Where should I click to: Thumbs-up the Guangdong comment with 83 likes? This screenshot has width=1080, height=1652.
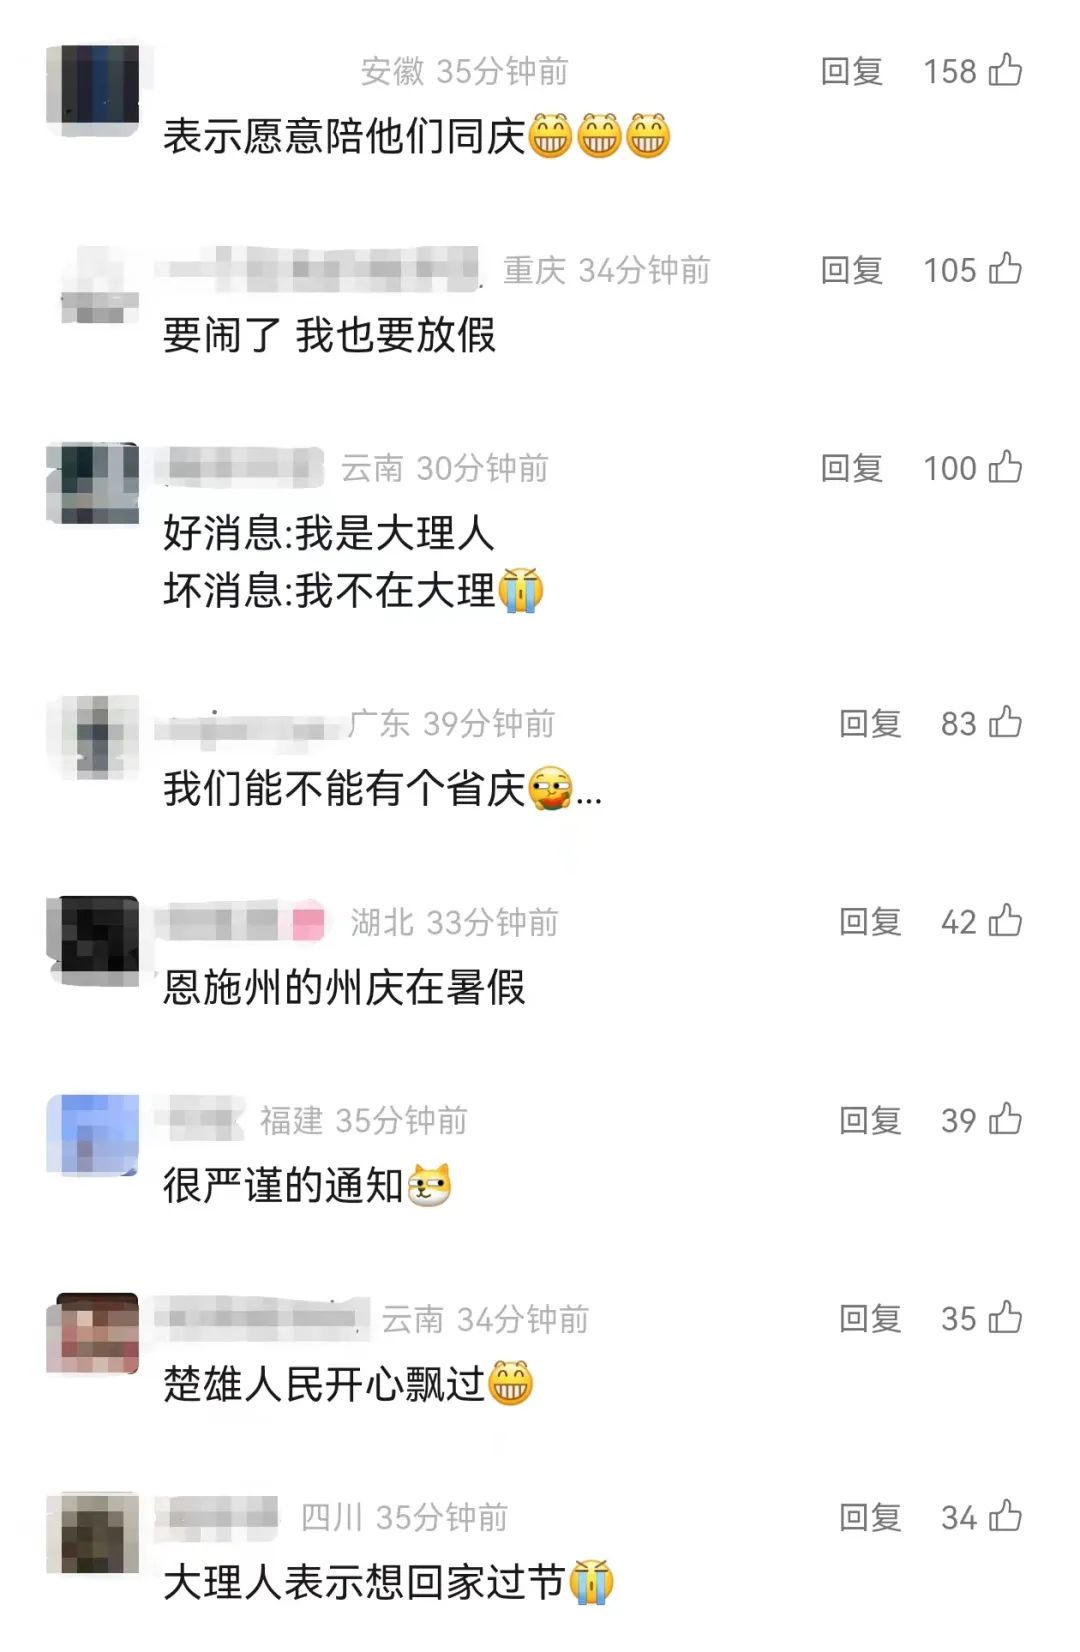(1005, 722)
